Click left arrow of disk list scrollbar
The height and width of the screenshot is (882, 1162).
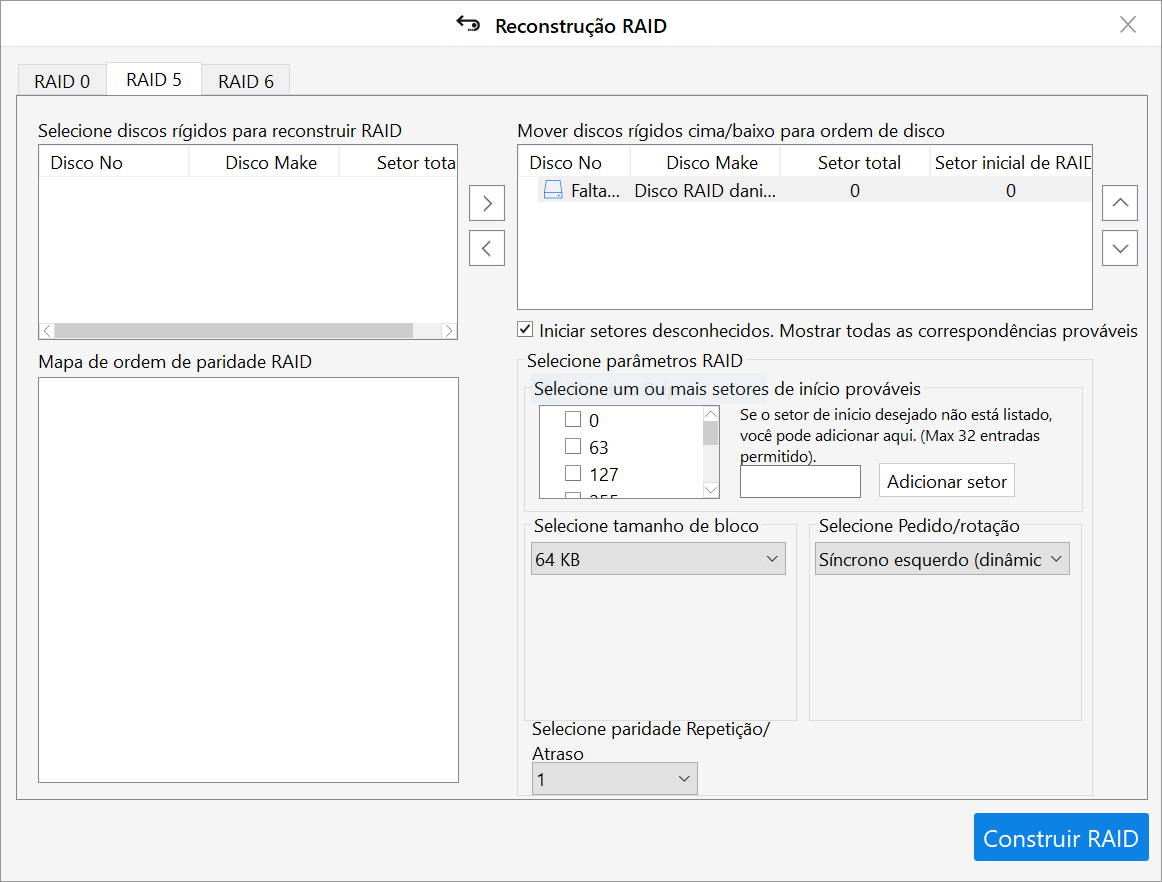click(47, 331)
